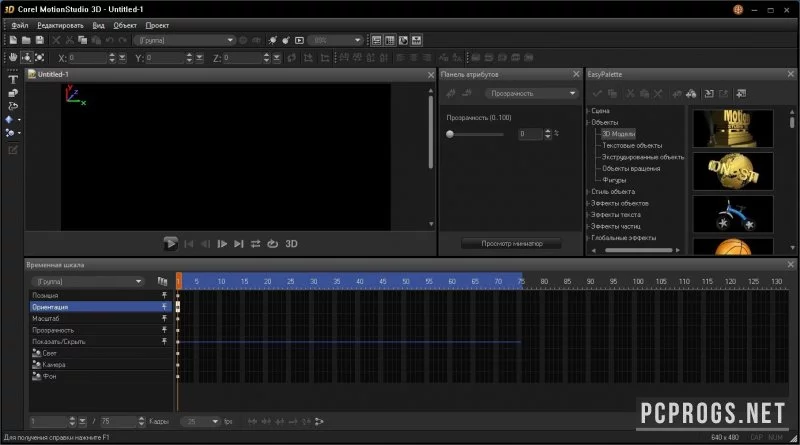This screenshot has width=800, height=445.
Task: Select the Insert Text tool in left toolbar
Action: coord(13,80)
